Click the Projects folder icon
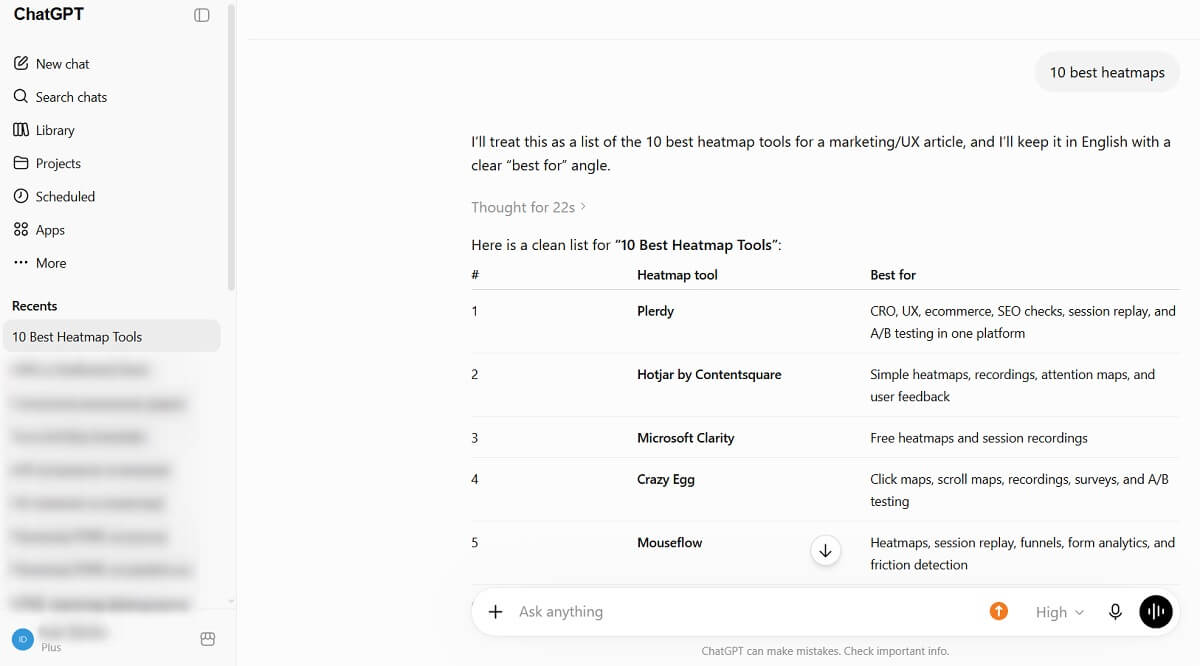The height and width of the screenshot is (666, 1200). coord(21,163)
